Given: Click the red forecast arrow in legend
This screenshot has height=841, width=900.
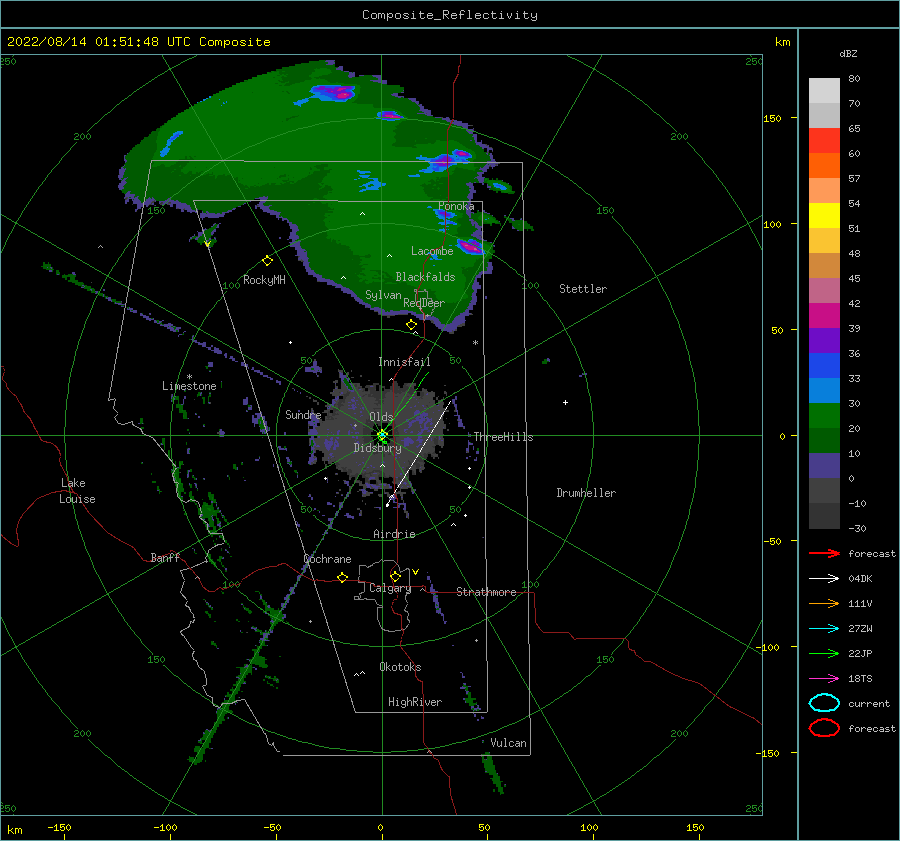Looking at the screenshot, I should click(x=824, y=553).
